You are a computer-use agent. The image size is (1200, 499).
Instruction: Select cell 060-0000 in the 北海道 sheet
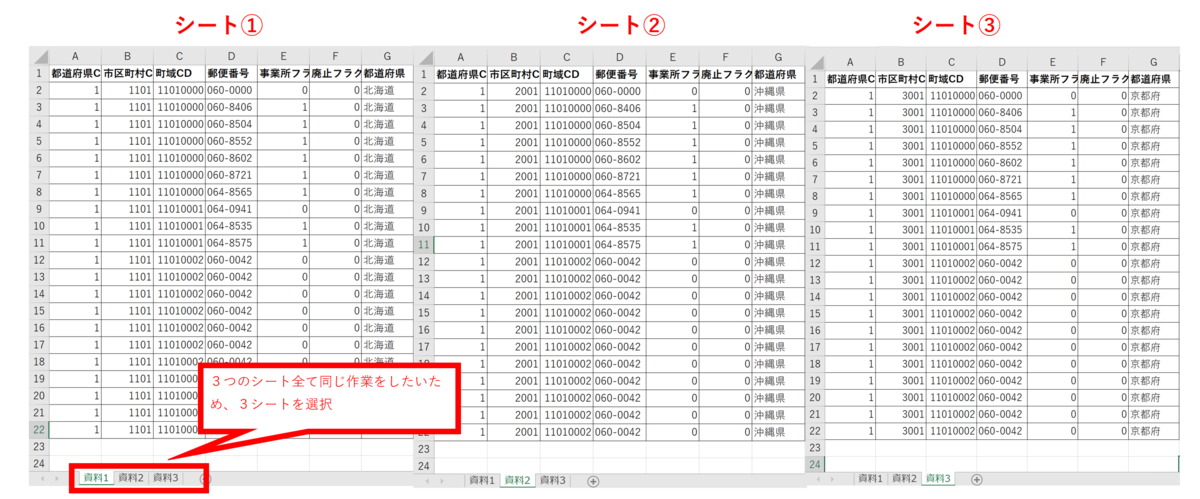[231, 90]
